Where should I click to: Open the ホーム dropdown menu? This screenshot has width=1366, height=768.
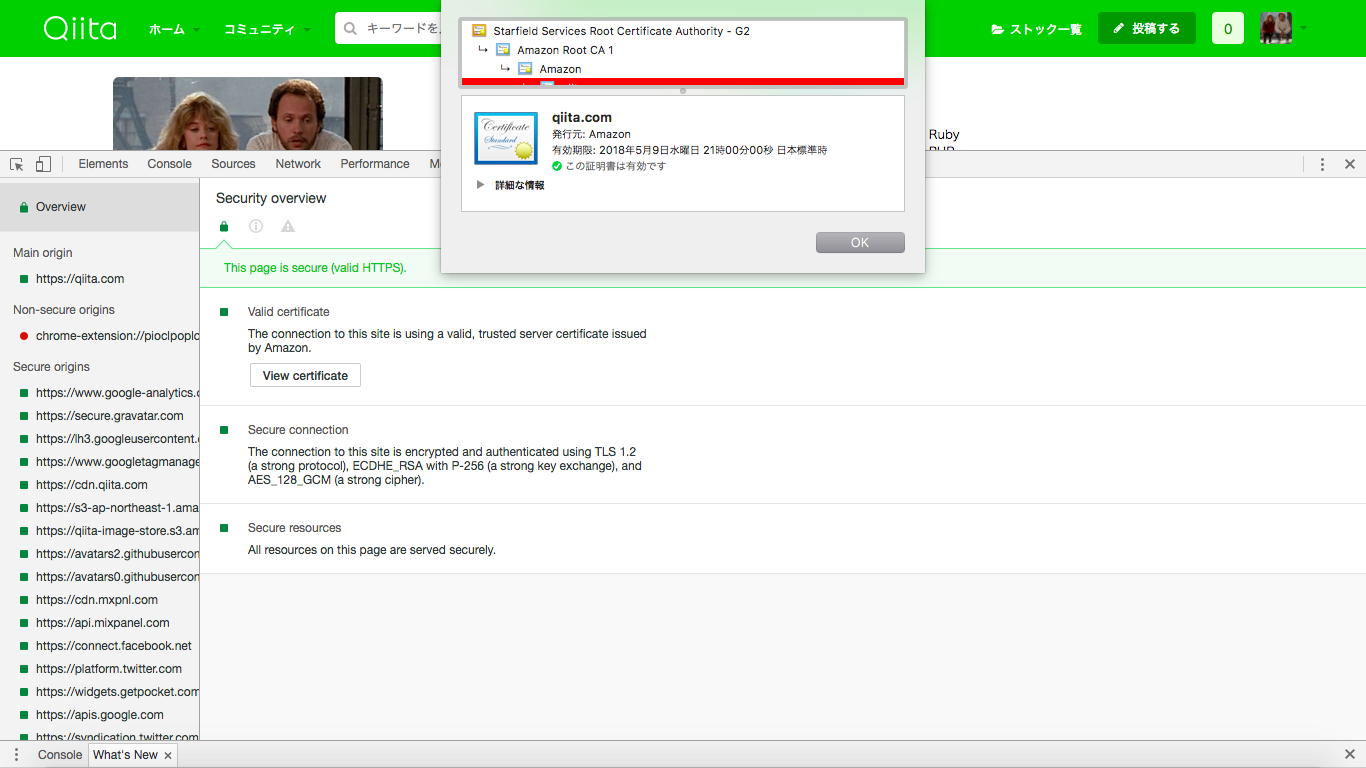[174, 29]
